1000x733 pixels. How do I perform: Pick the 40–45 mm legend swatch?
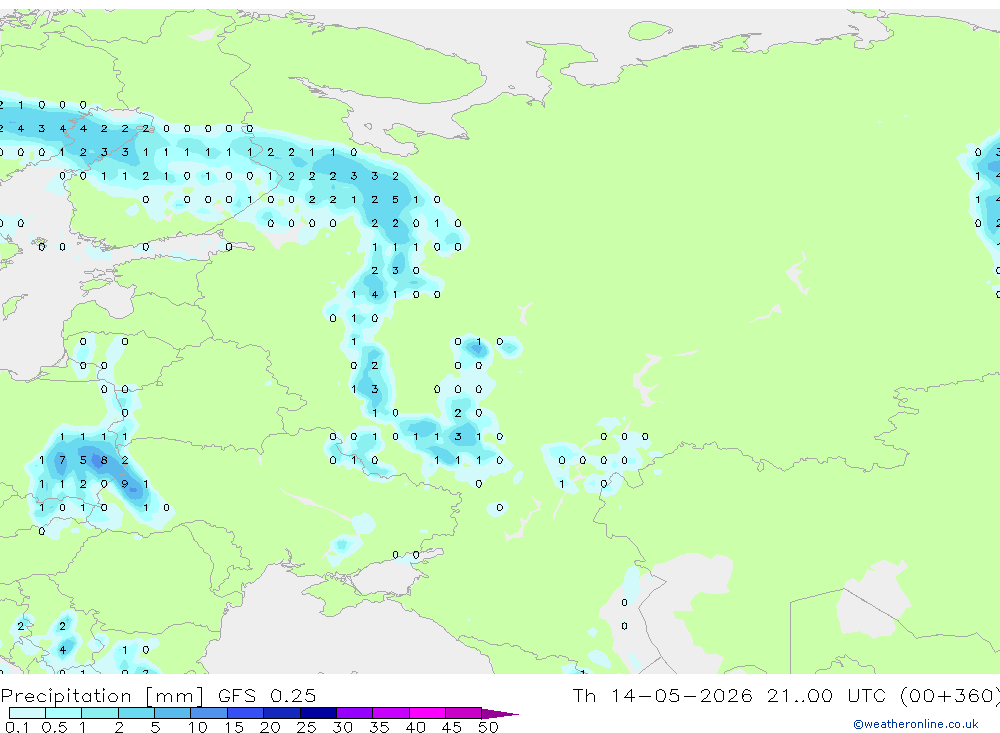coord(427,713)
